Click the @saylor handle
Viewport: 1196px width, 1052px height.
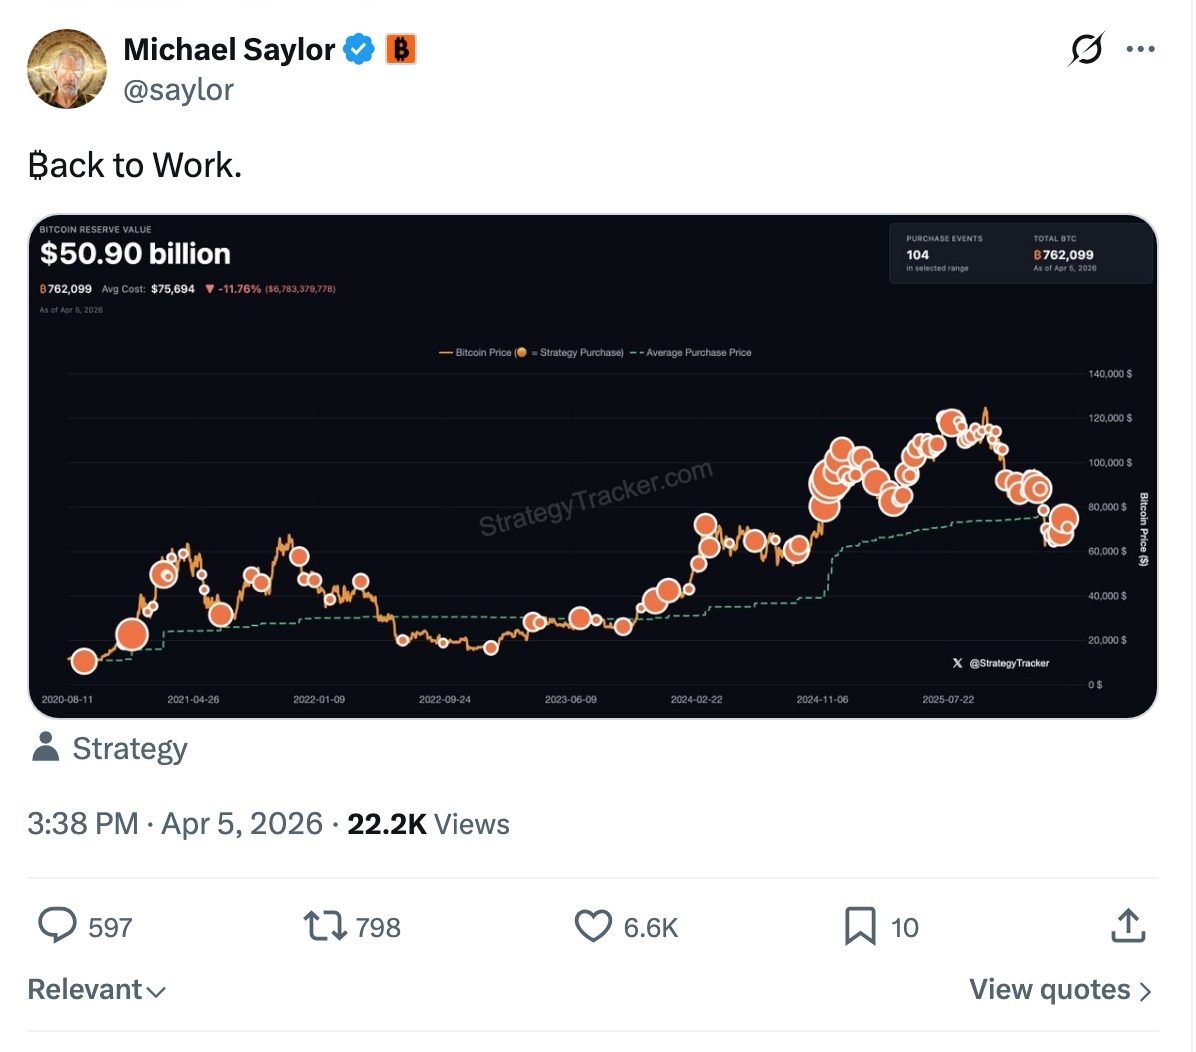179,90
